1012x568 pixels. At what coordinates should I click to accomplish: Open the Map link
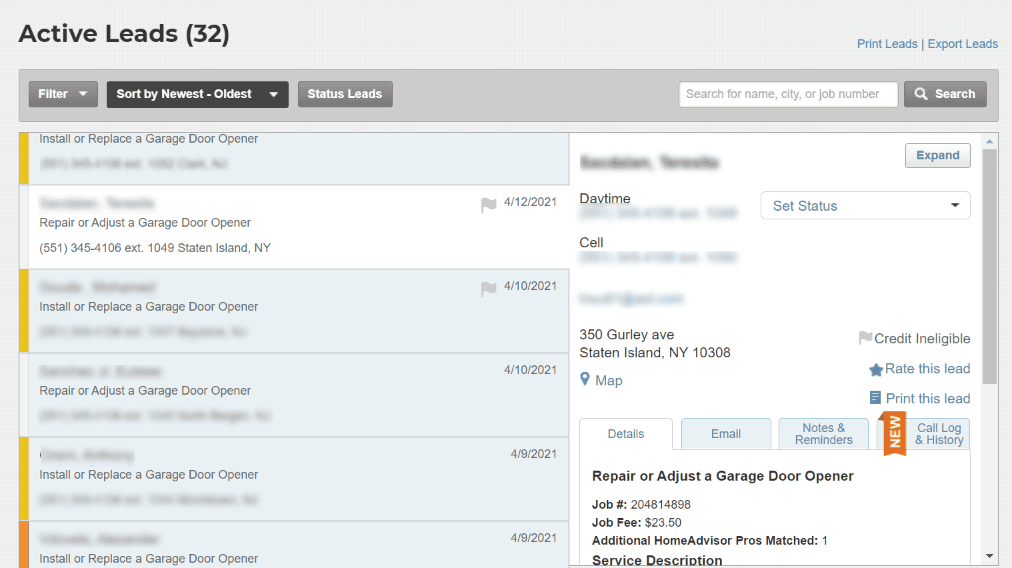[x=609, y=381]
